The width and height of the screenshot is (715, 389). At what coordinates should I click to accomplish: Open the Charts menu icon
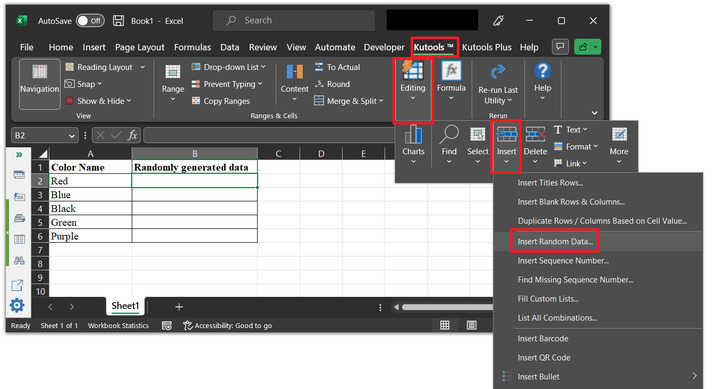(x=413, y=135)
